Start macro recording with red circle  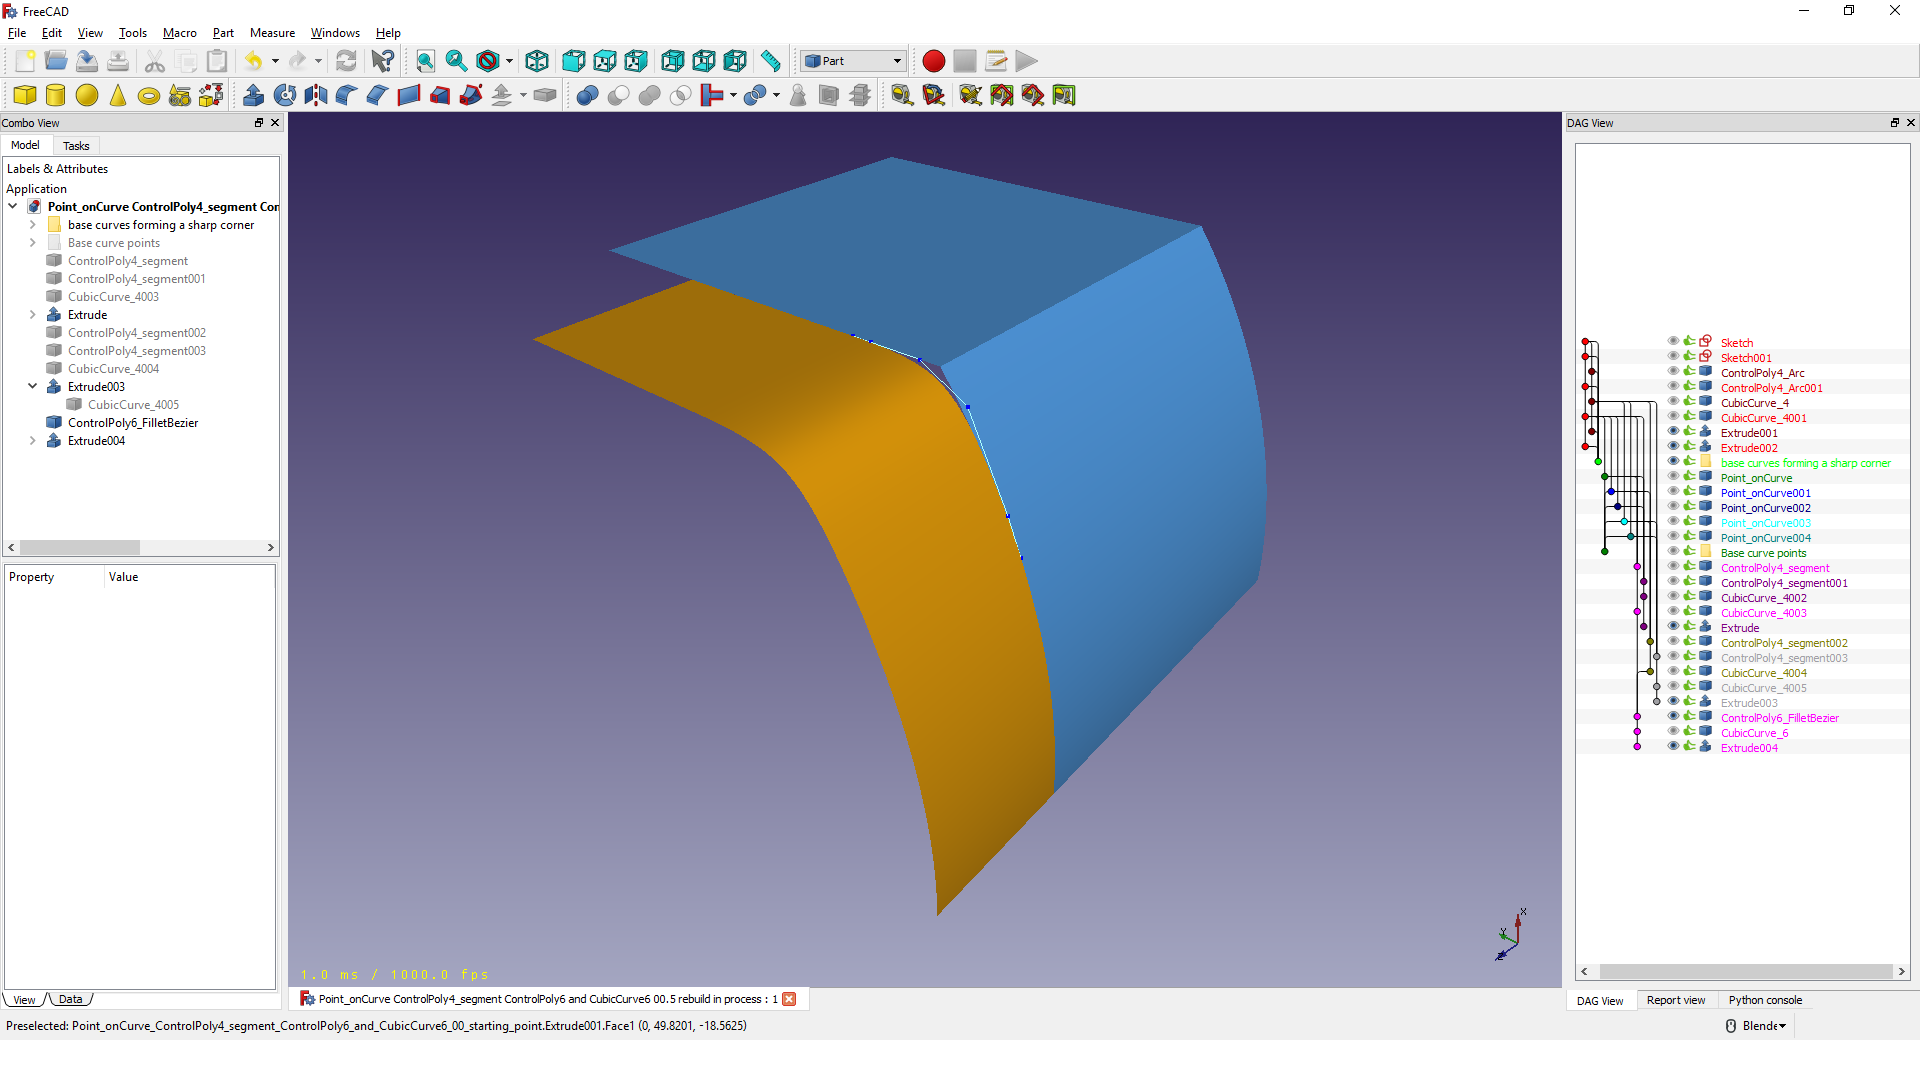[x=933, y=61]
